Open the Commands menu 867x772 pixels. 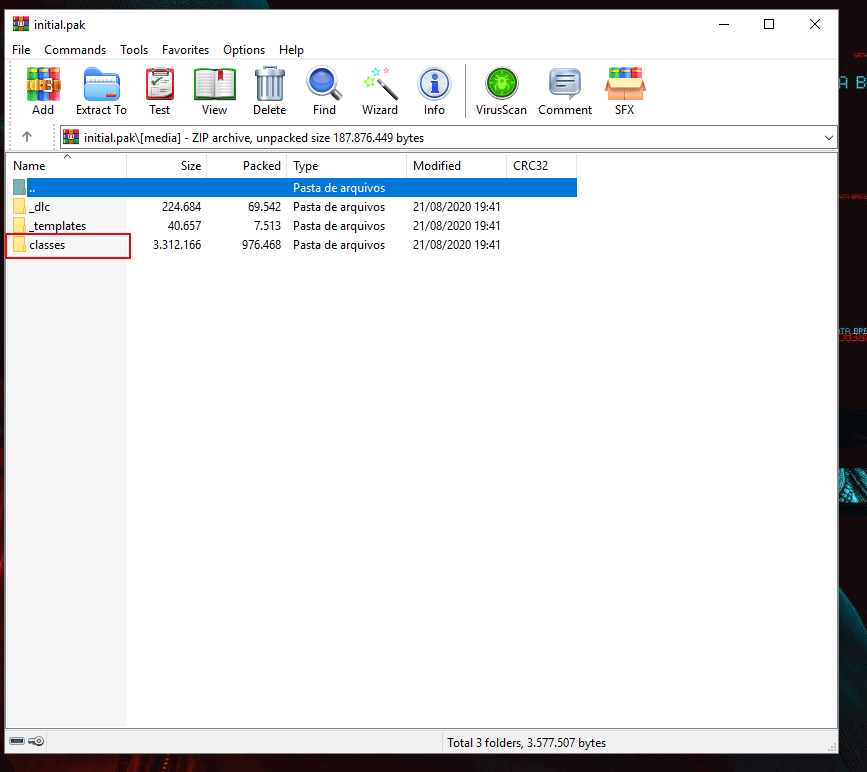click(75, 50)
